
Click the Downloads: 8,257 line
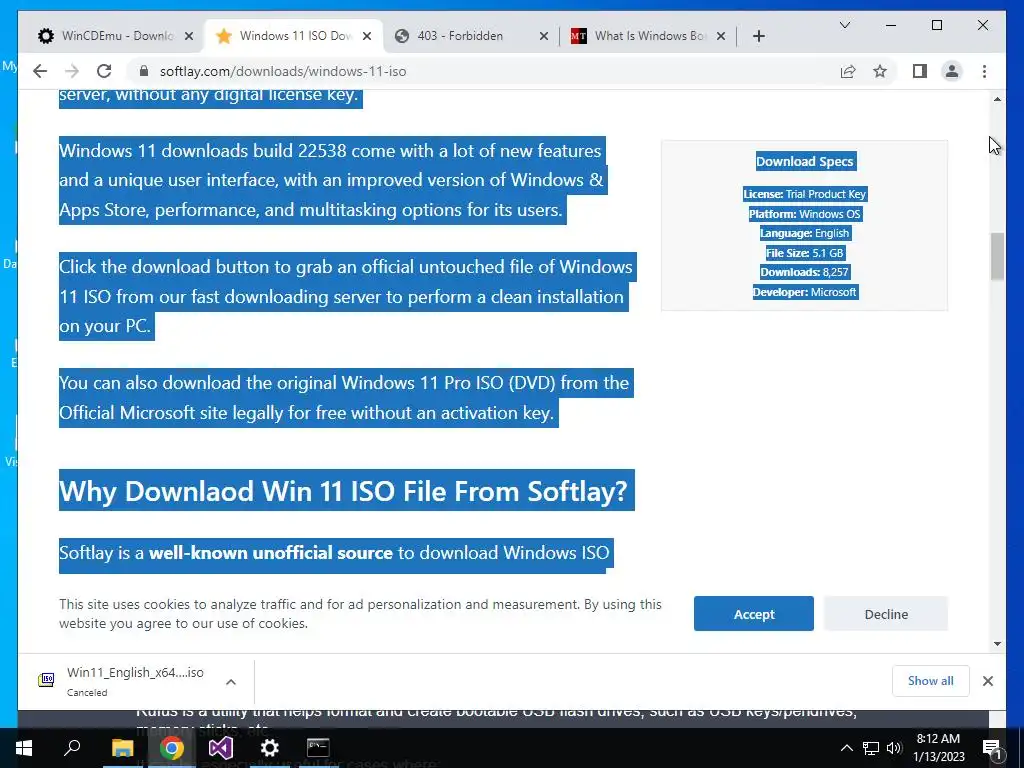point(805,272)
